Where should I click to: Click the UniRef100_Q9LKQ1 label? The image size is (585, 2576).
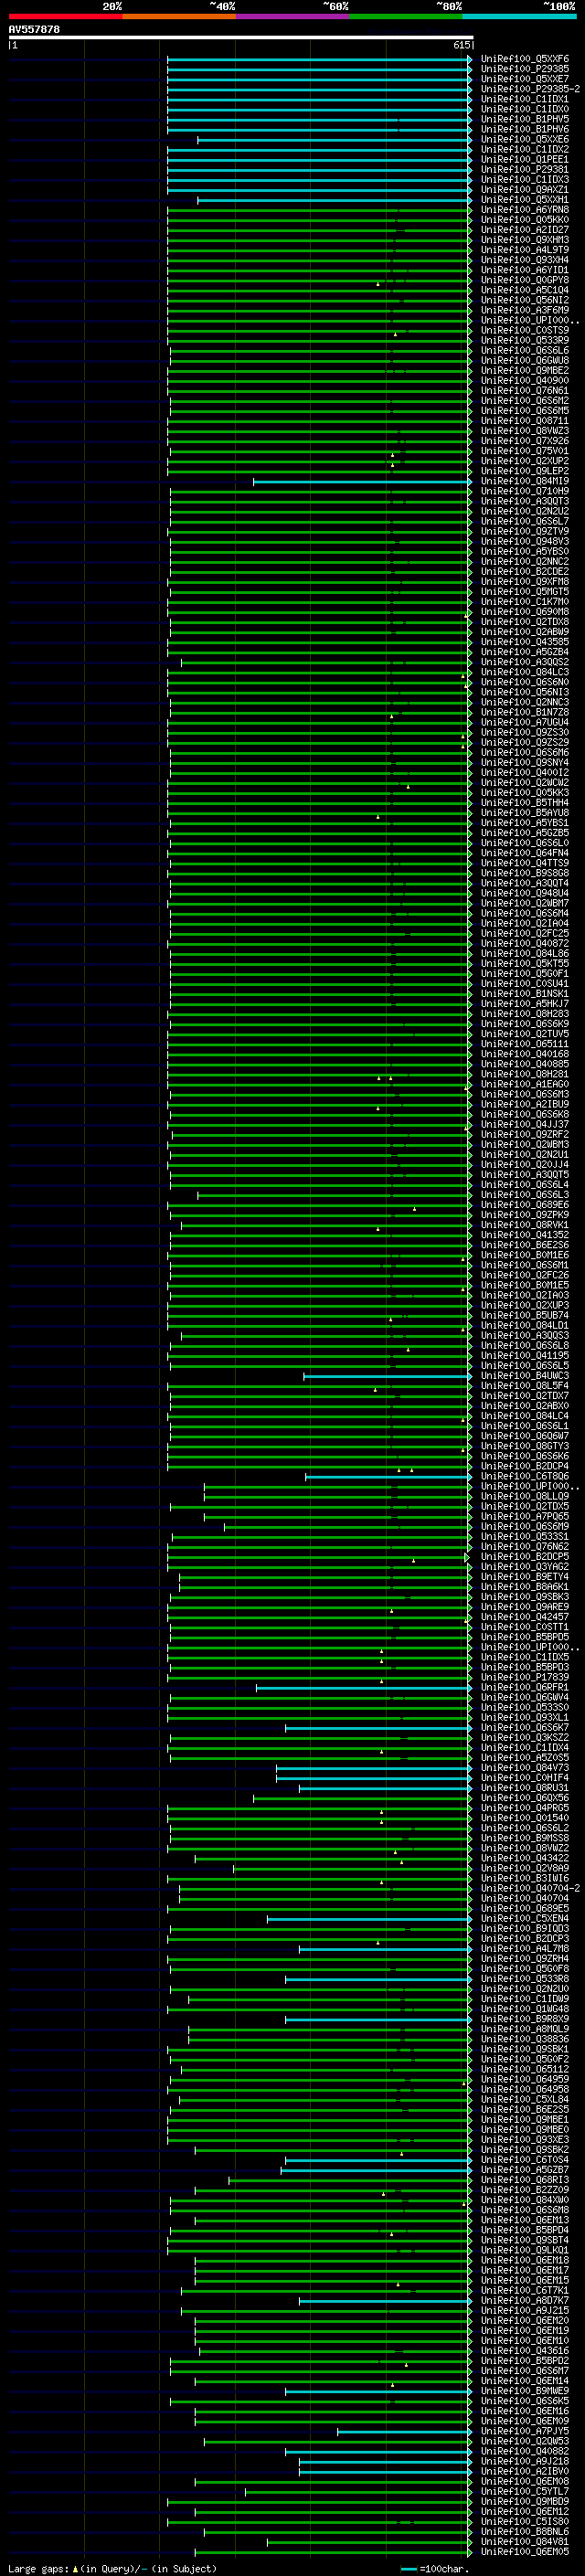(x=525, y=2250)
